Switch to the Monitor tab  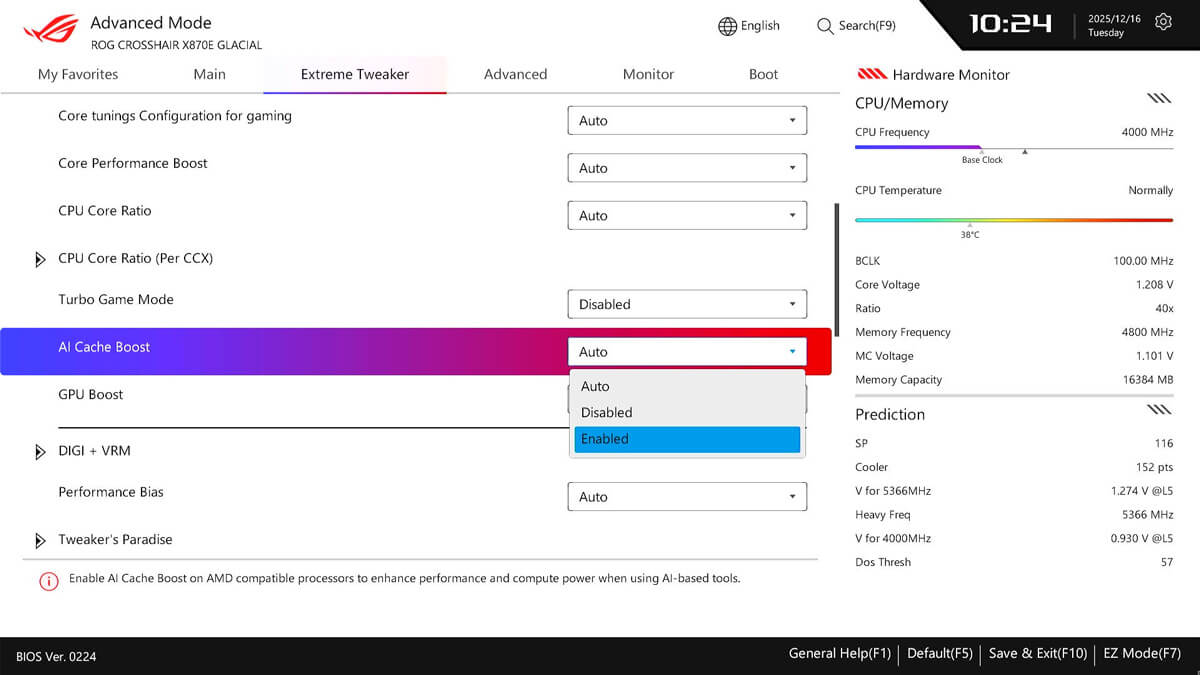coord(648,74)
